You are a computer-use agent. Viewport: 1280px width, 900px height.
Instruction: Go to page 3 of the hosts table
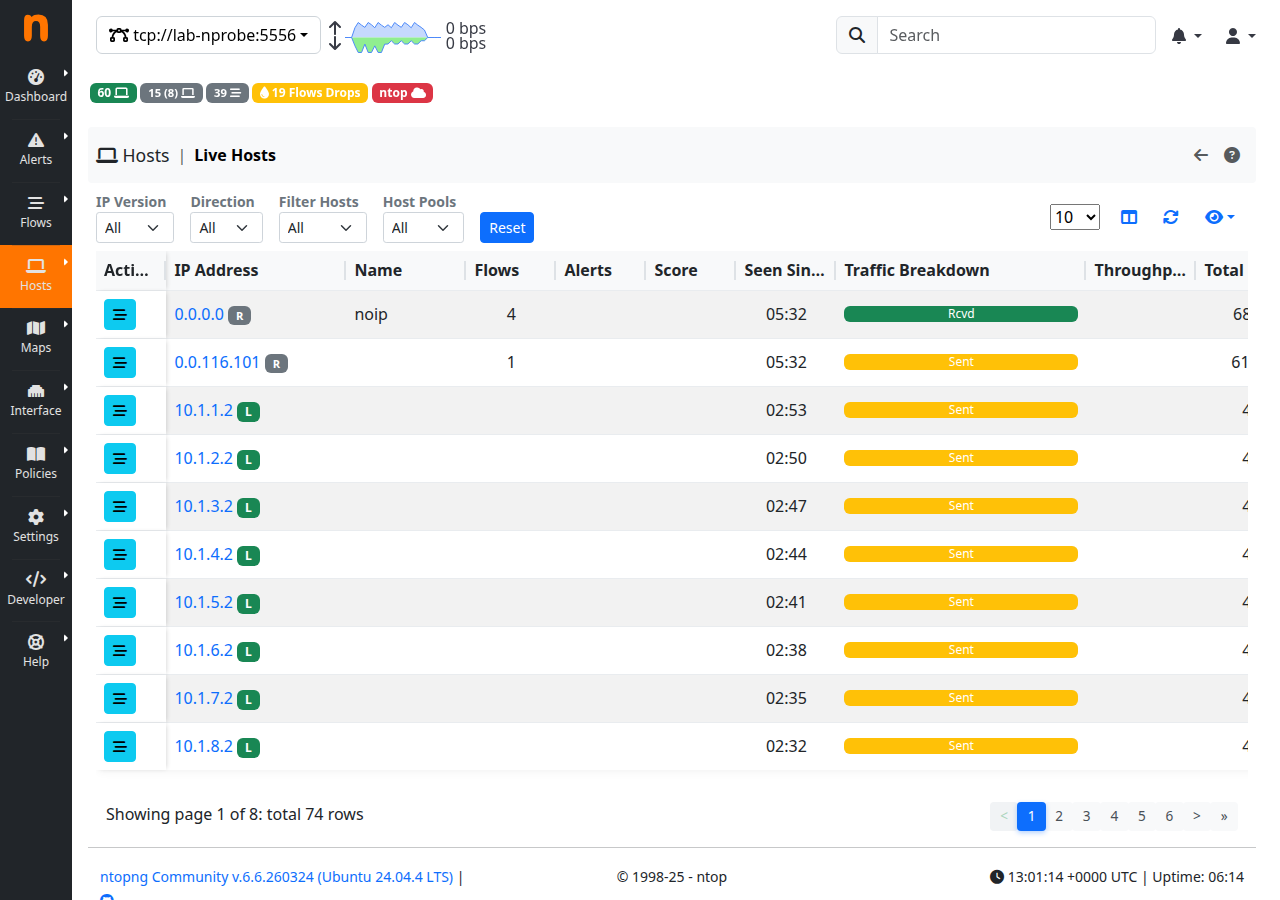(1086, 816)
